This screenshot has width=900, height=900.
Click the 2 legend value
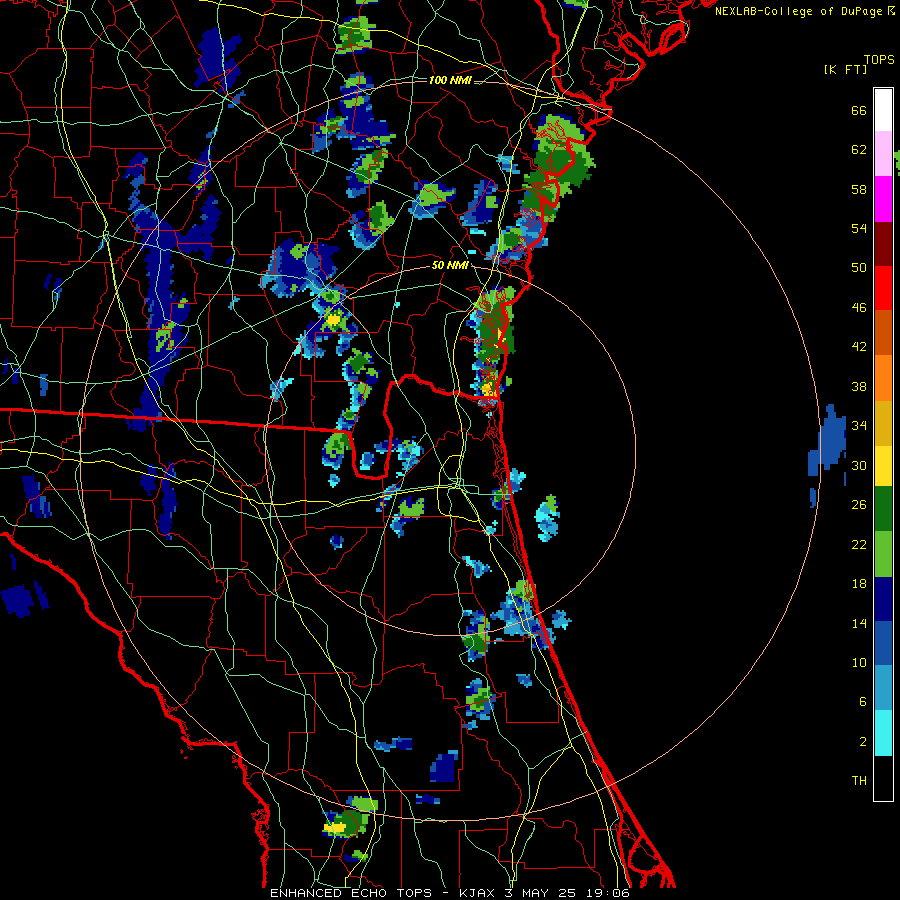point(863,742)
